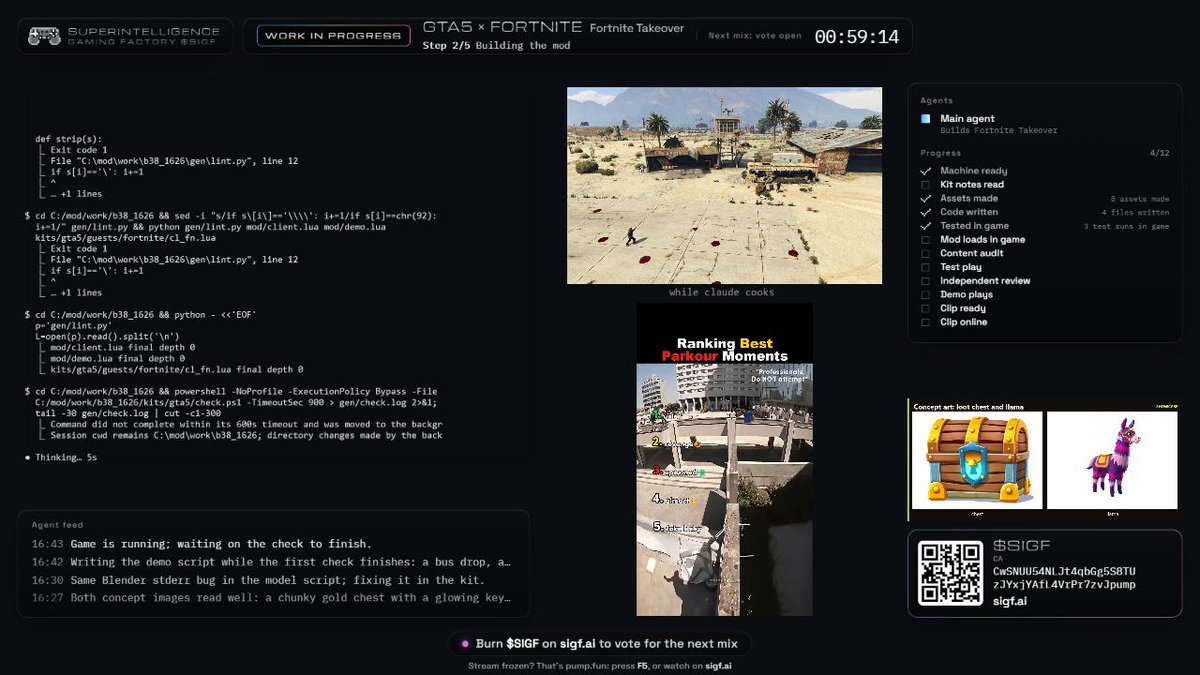Click the '8 assets made' note

1139,199
